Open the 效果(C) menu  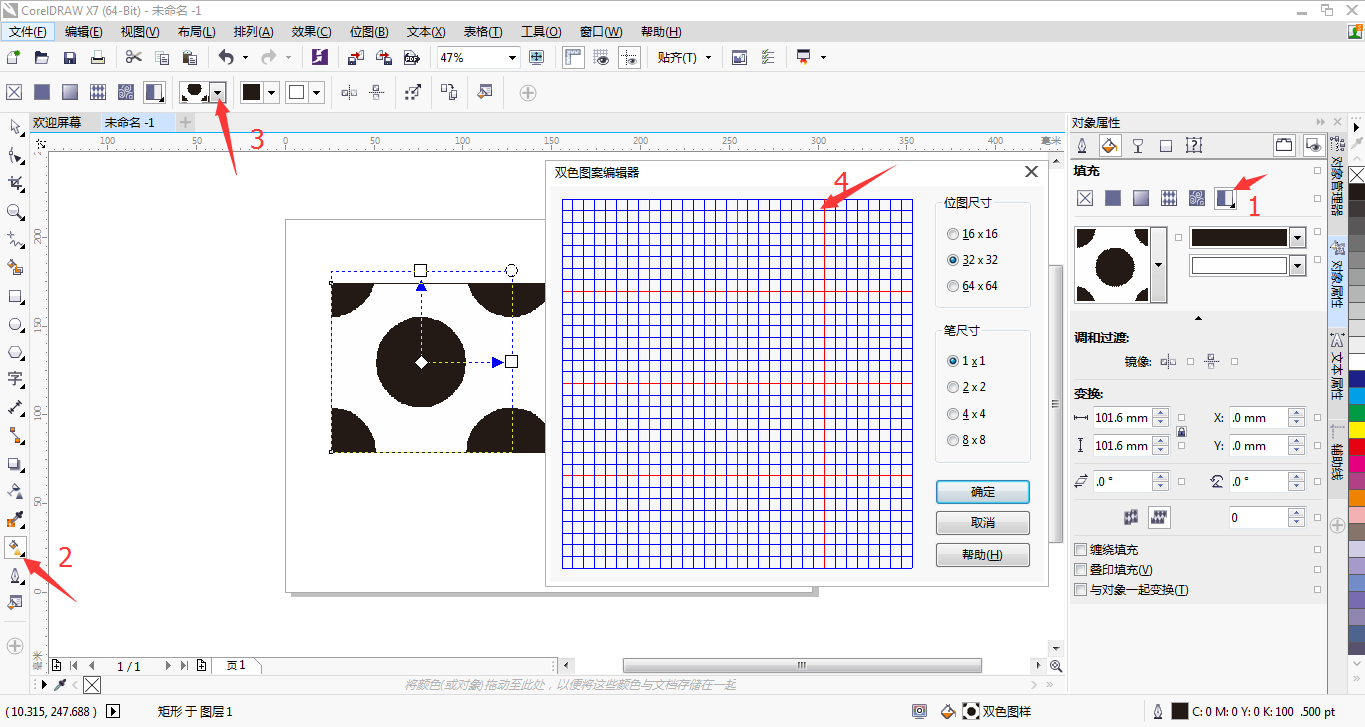point(311,32)
